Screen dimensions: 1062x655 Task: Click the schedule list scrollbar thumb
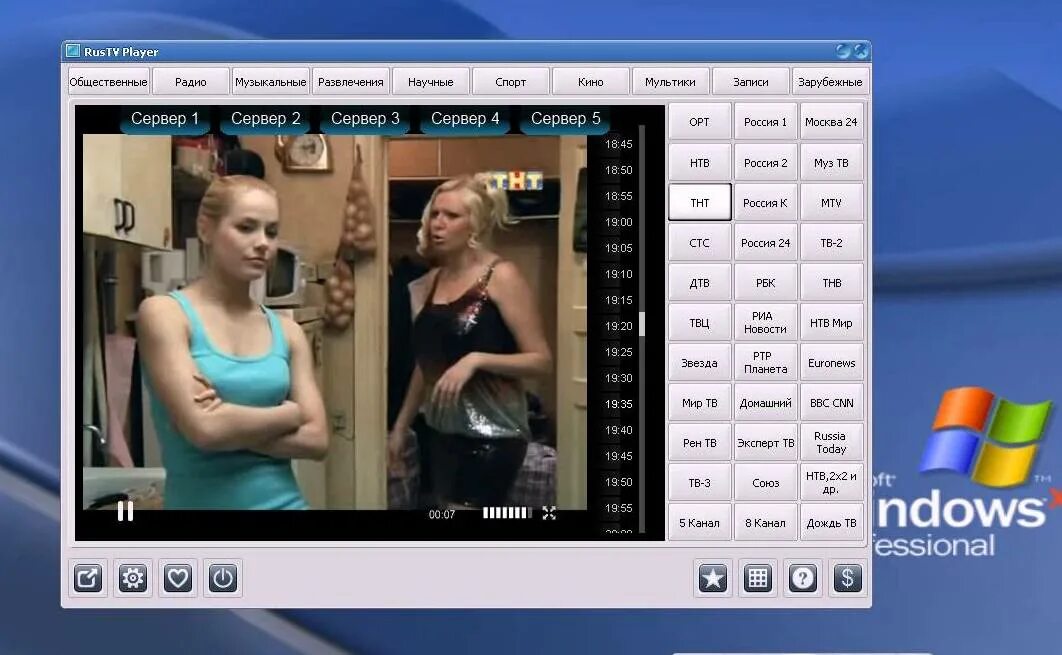641,324
